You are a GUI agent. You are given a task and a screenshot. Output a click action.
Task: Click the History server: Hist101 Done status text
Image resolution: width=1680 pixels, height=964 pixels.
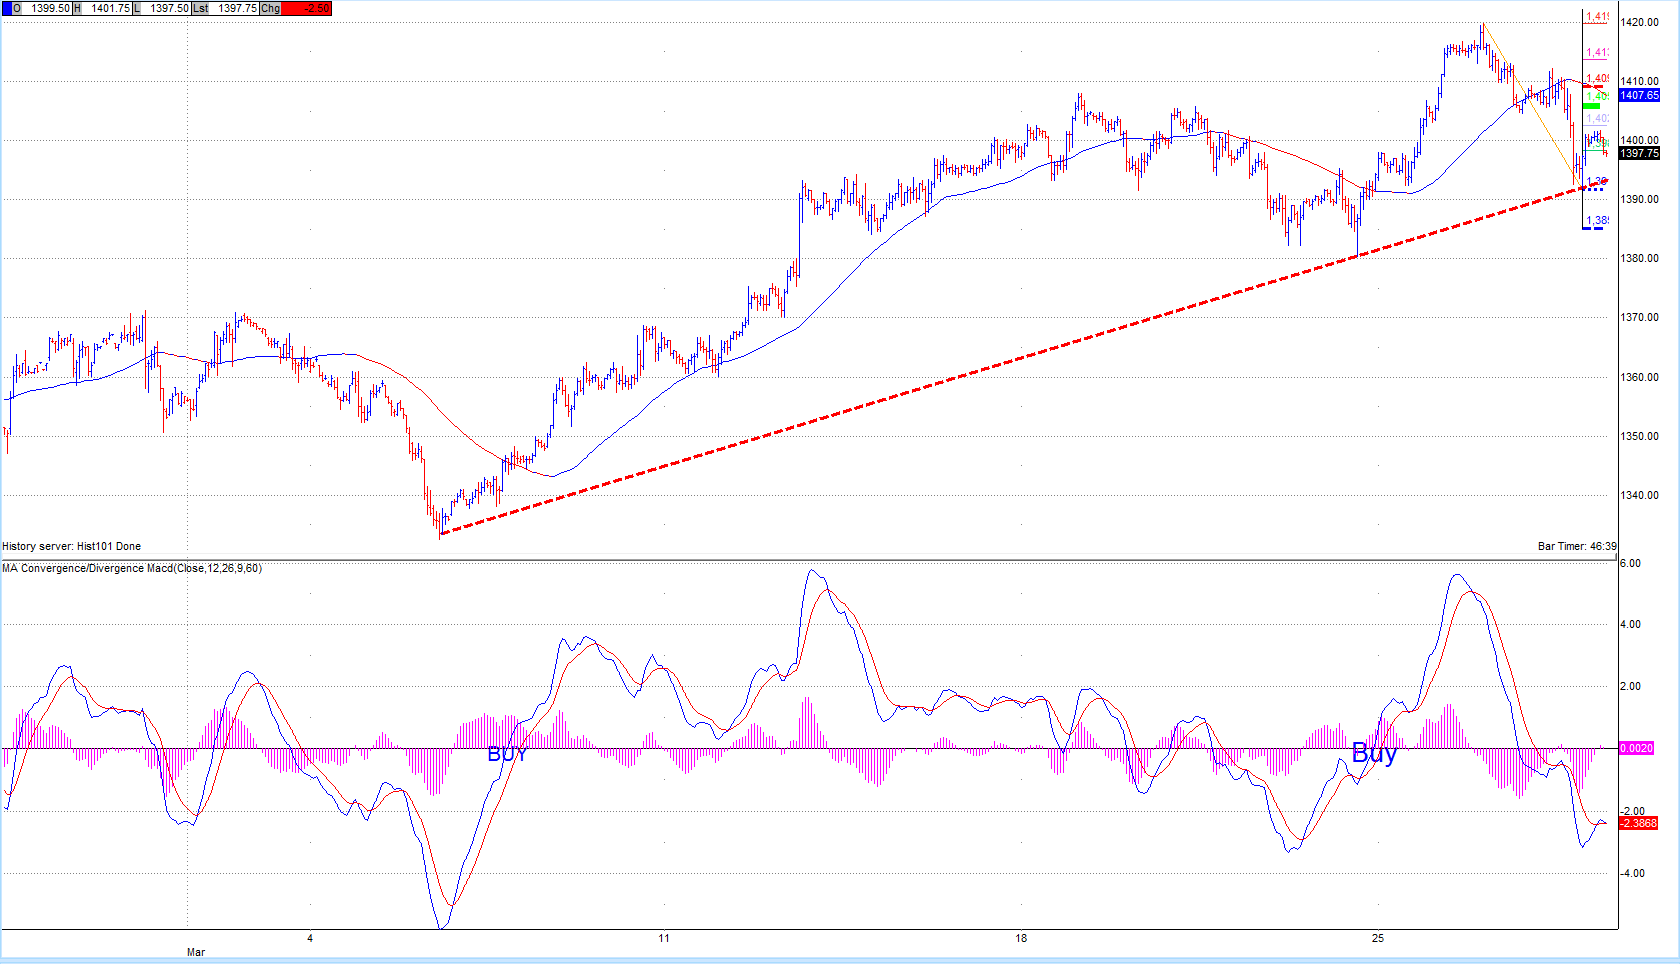[71, 546]
